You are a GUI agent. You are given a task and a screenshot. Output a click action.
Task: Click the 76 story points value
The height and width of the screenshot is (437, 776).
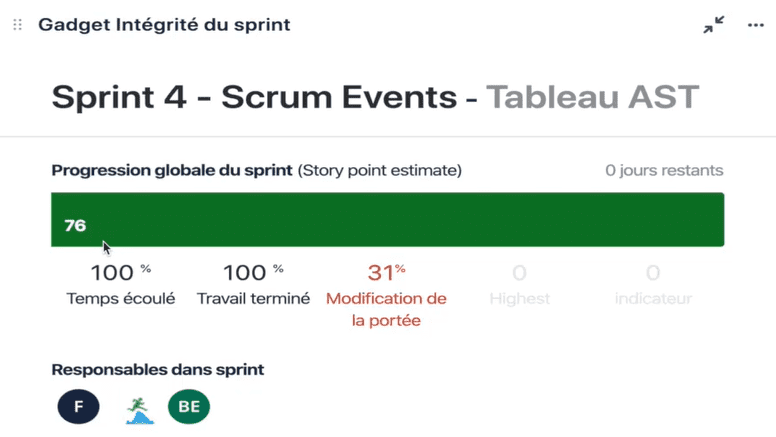[x=75, y=226]
